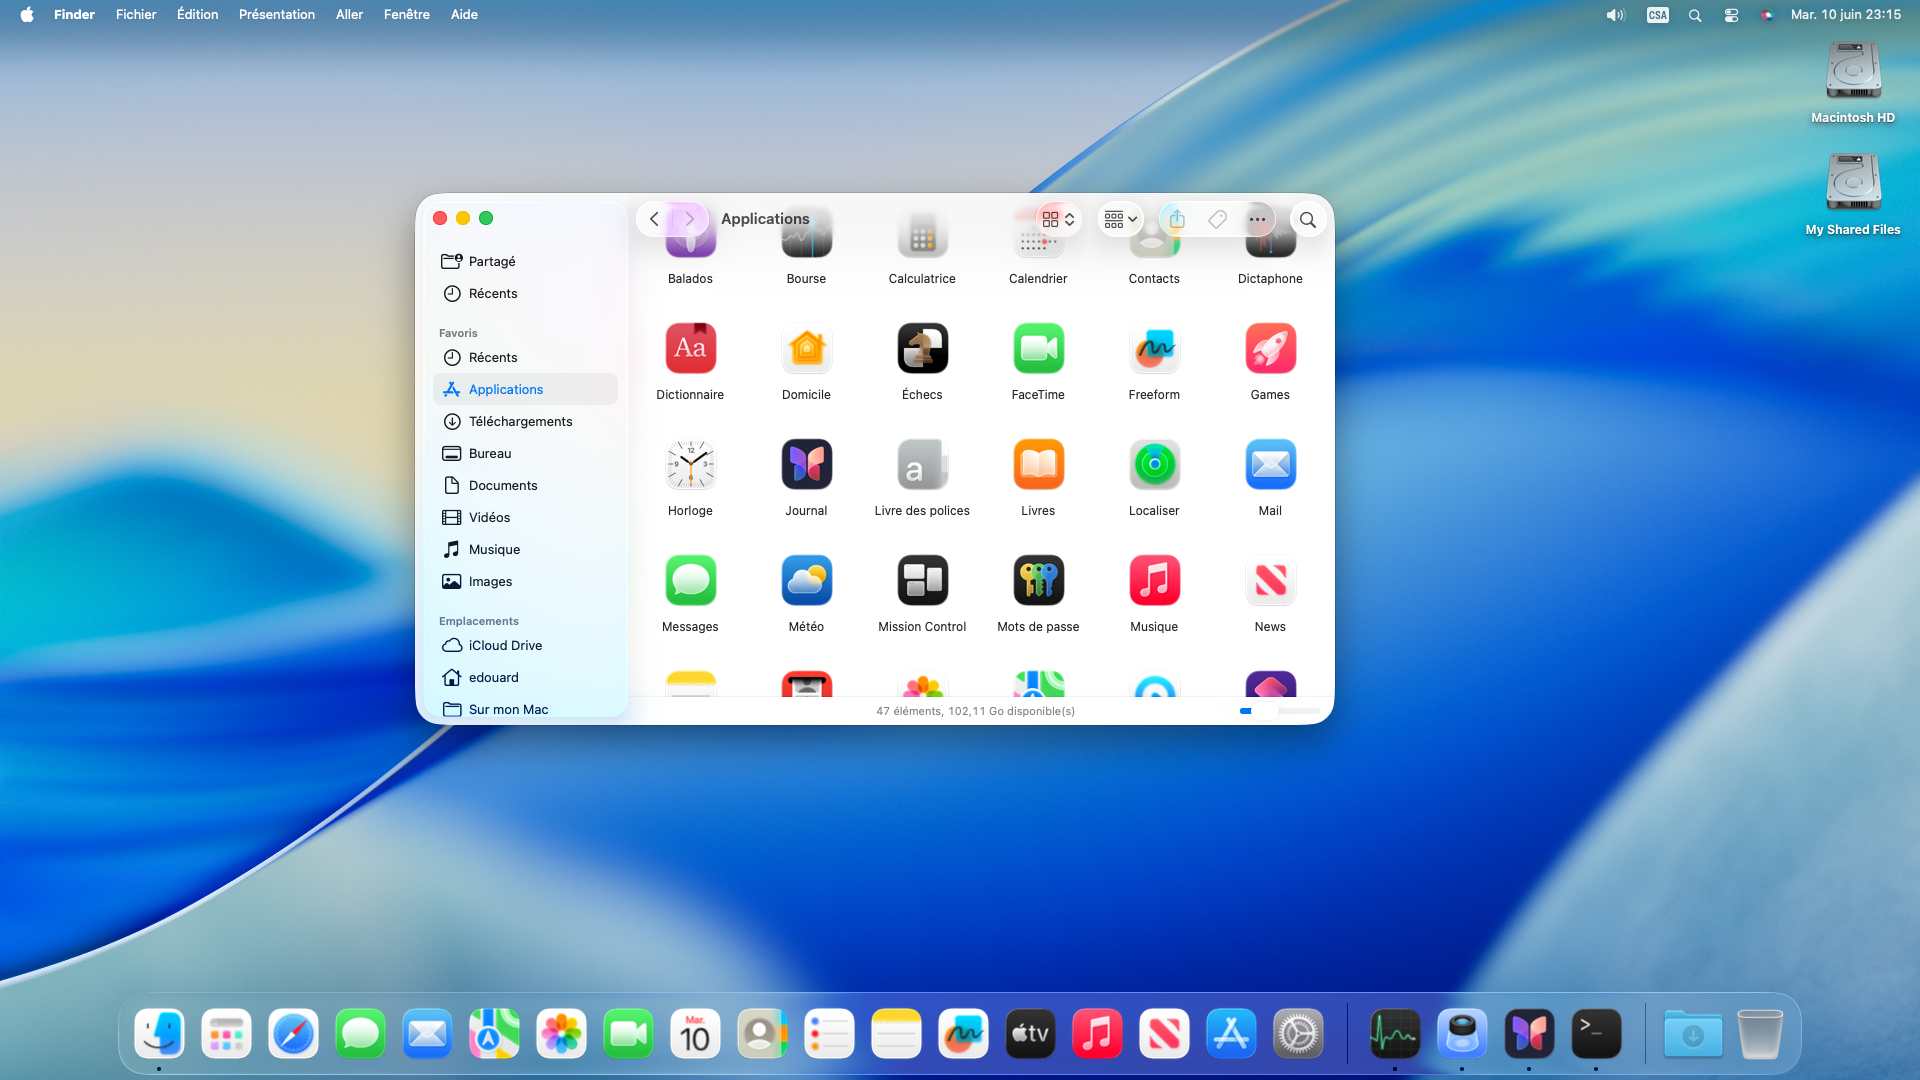This screenshot has width=1920, height=1080.
Task: Open the Échecs chess app
Action: coord(922,349)
